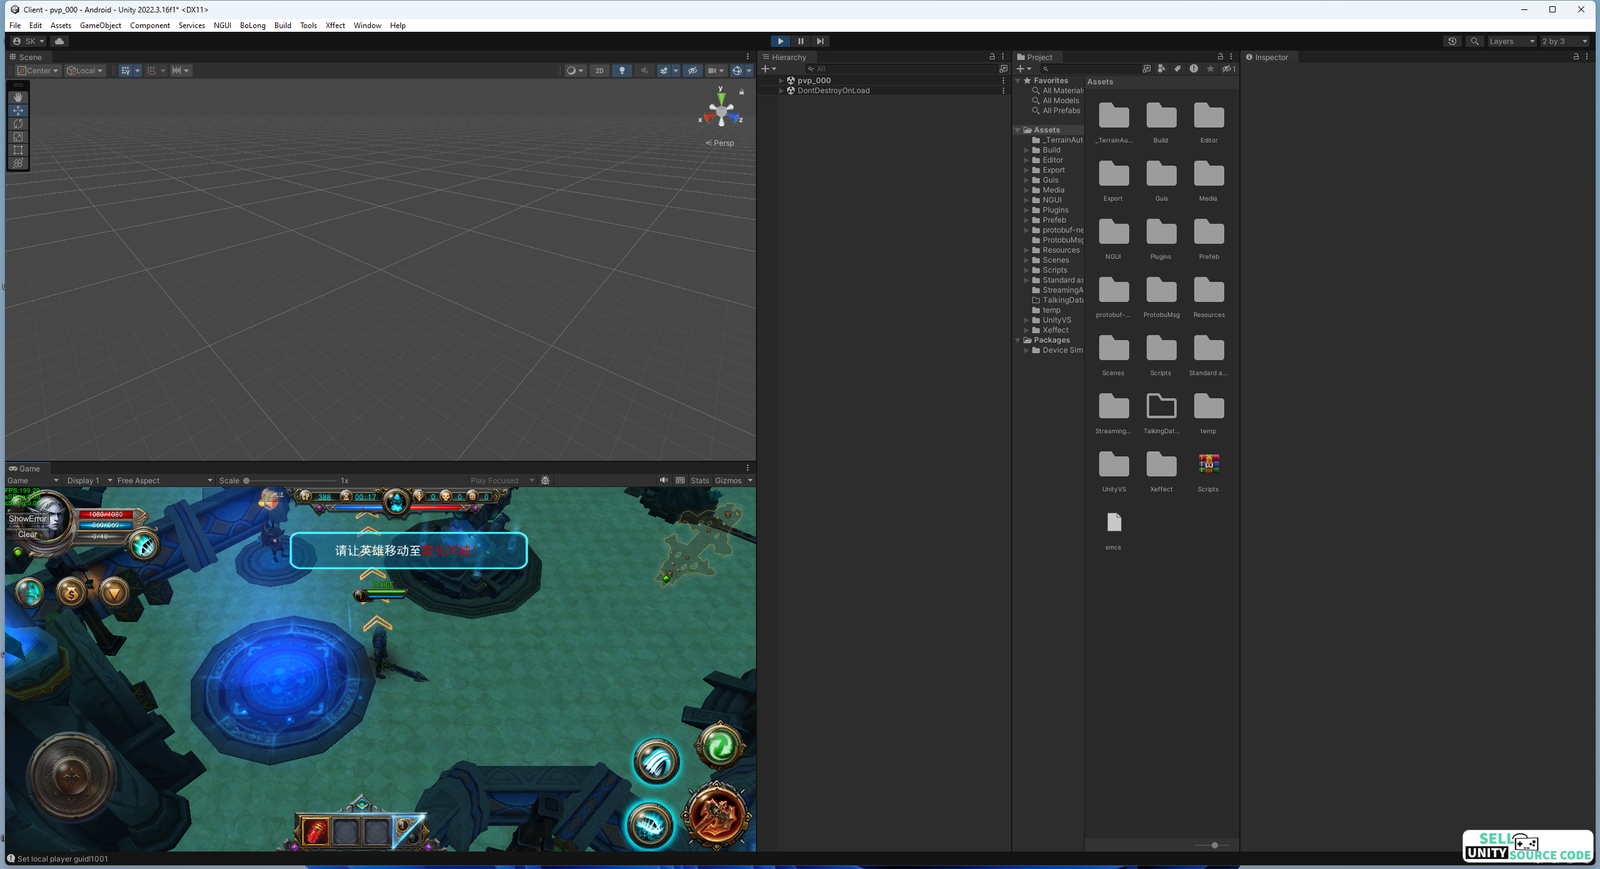This screenshot has height=869, width=1600.
Task: Adjust the Project icon size slider
Action: pos(1214,845)
